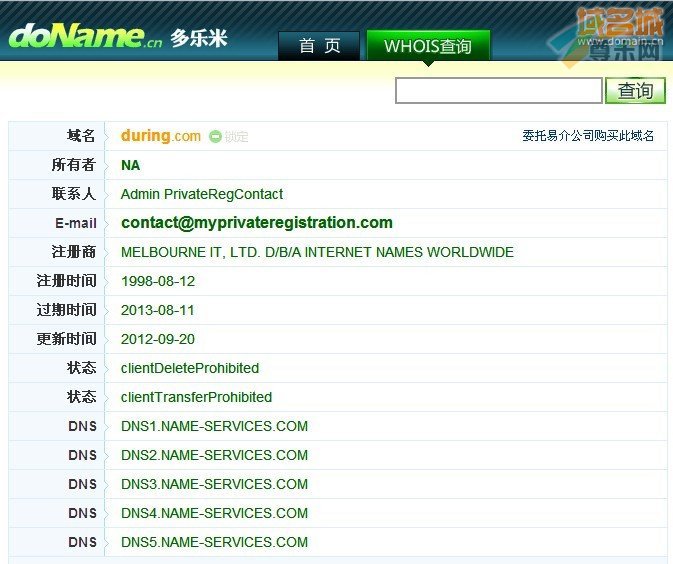This screenshot has width=673, height=564.
Task: Click the green lock status icon beside during.com
Action: click(215, 136)
